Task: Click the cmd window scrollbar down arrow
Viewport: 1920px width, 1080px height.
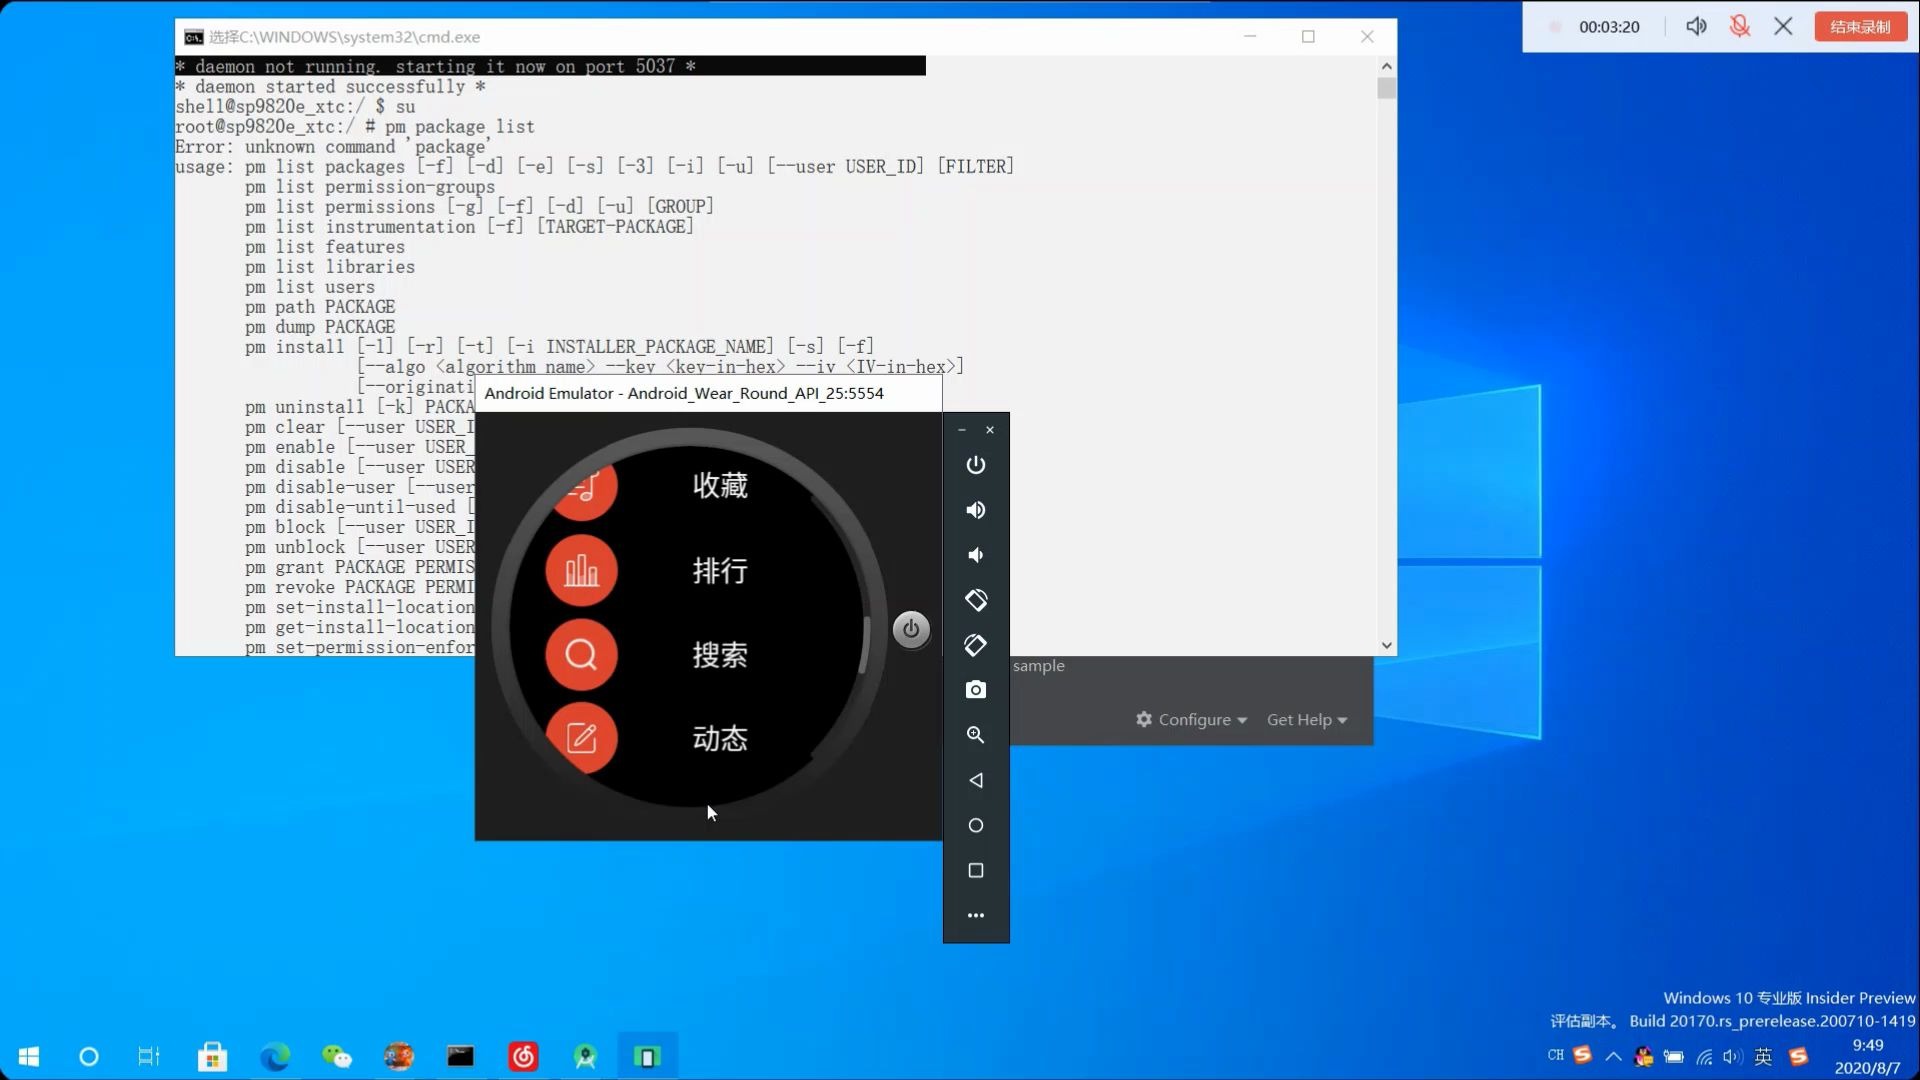Action: 1386,646
